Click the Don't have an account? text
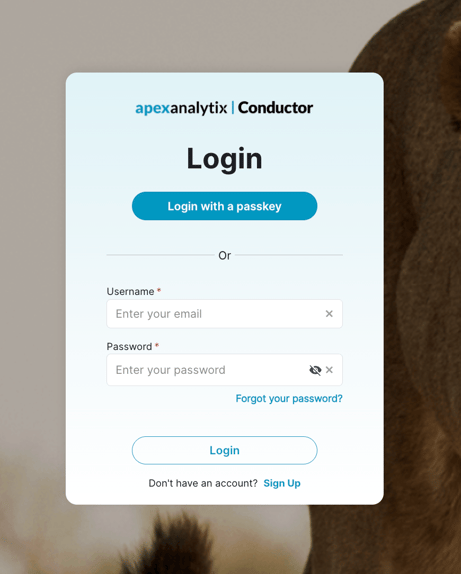This screenshot has width=461, height=574. click(203, 483)
